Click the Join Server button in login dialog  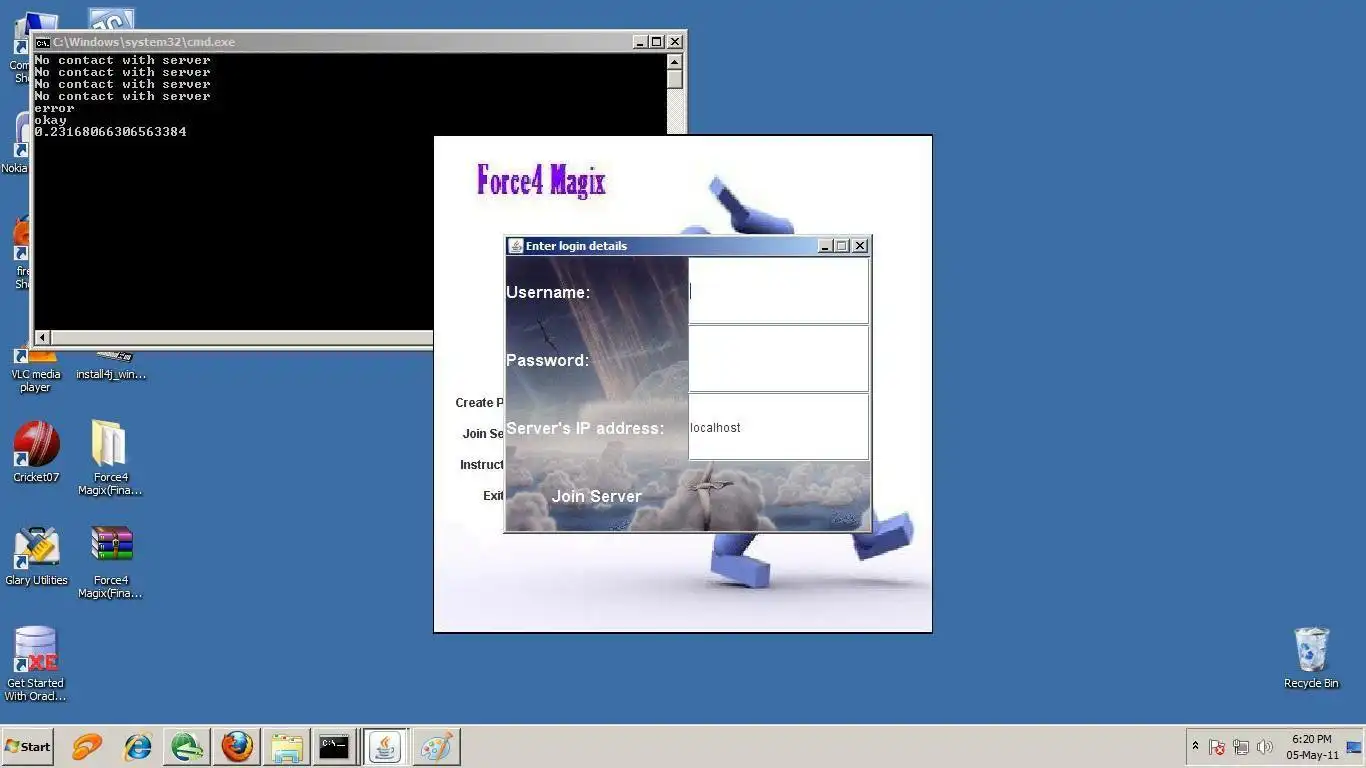pos(597,496)
